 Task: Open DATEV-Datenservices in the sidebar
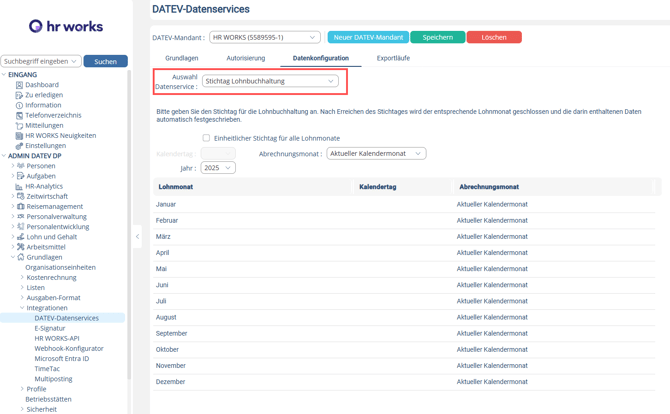point(67,318)
